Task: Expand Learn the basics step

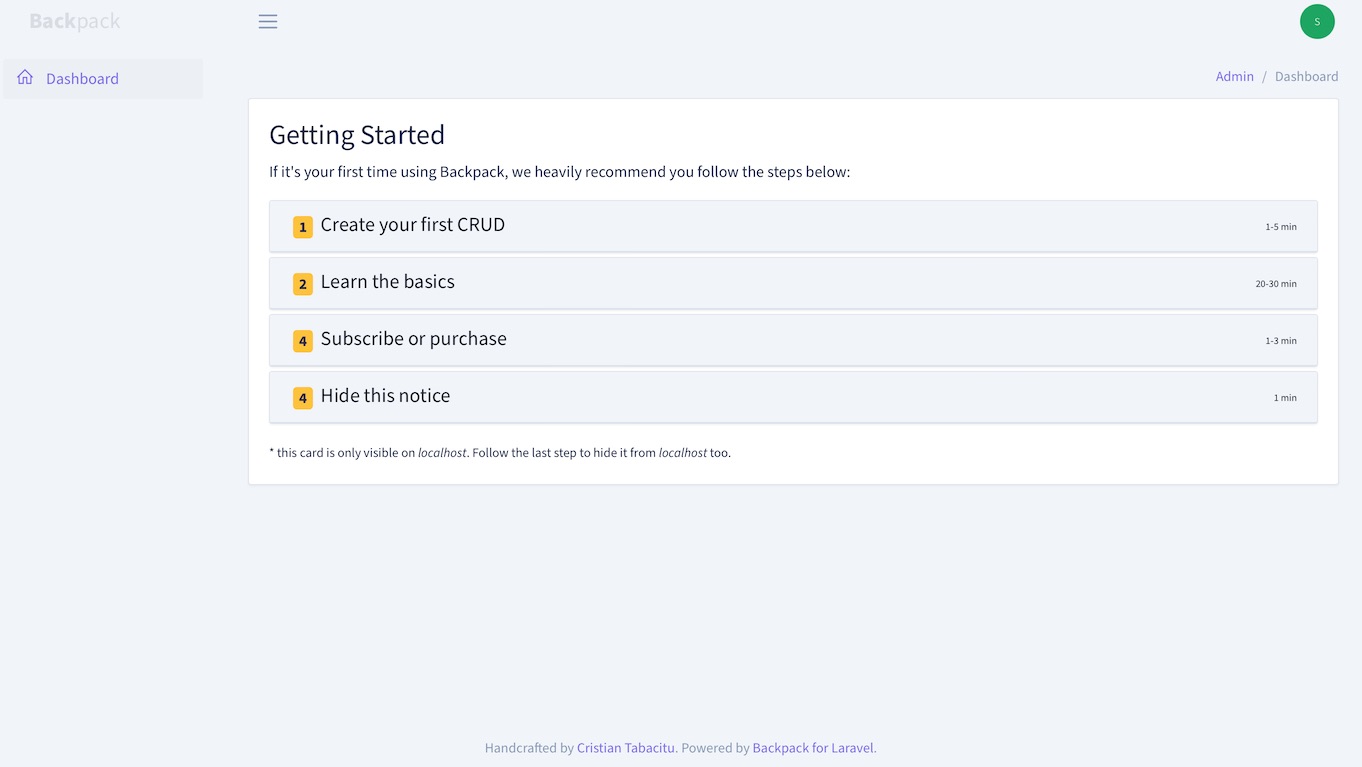Action: point(793,283)
